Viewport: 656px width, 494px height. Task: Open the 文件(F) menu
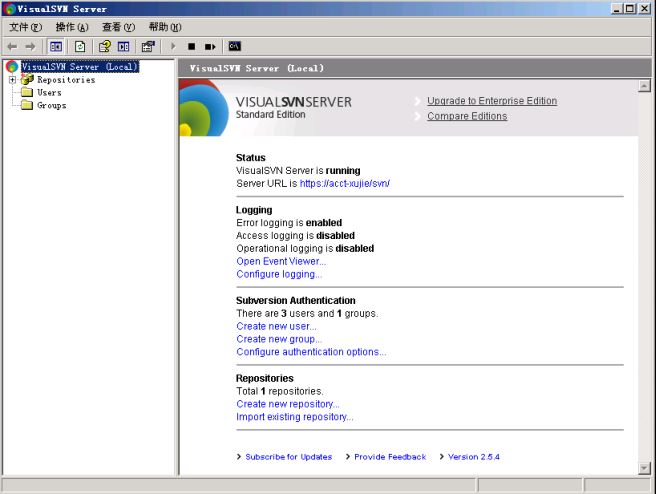click(26, 27)
